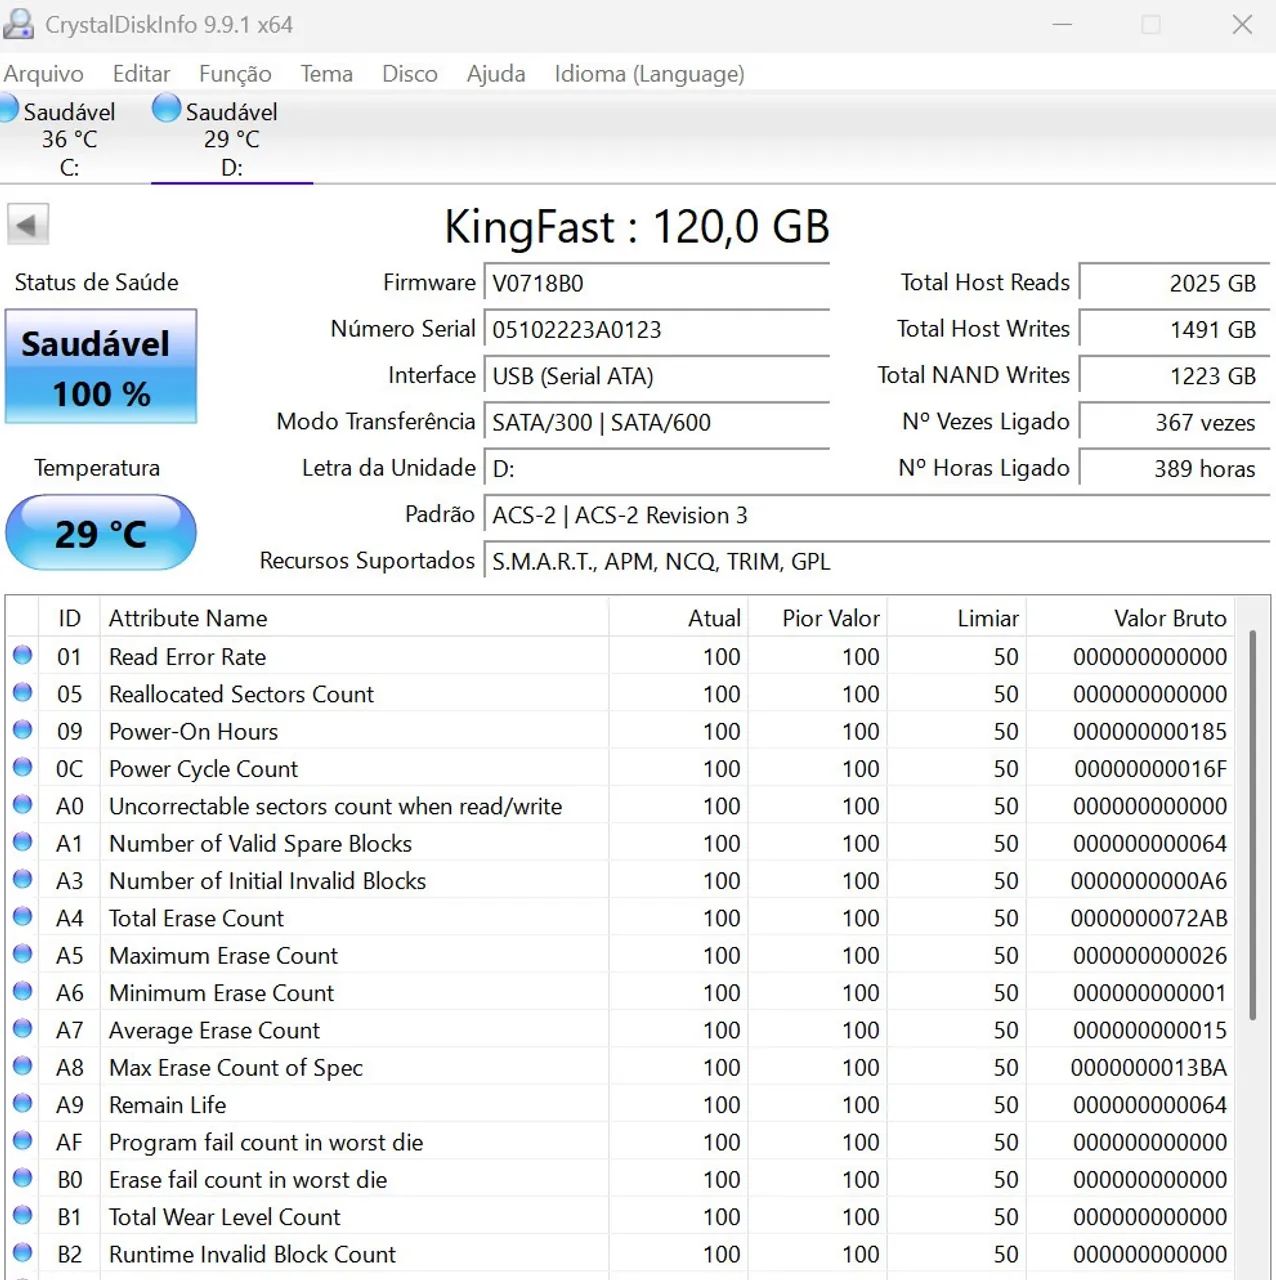Open the Ajuda menu
The height and width of the screenshot is (1280, 1276).
[496, 74]
